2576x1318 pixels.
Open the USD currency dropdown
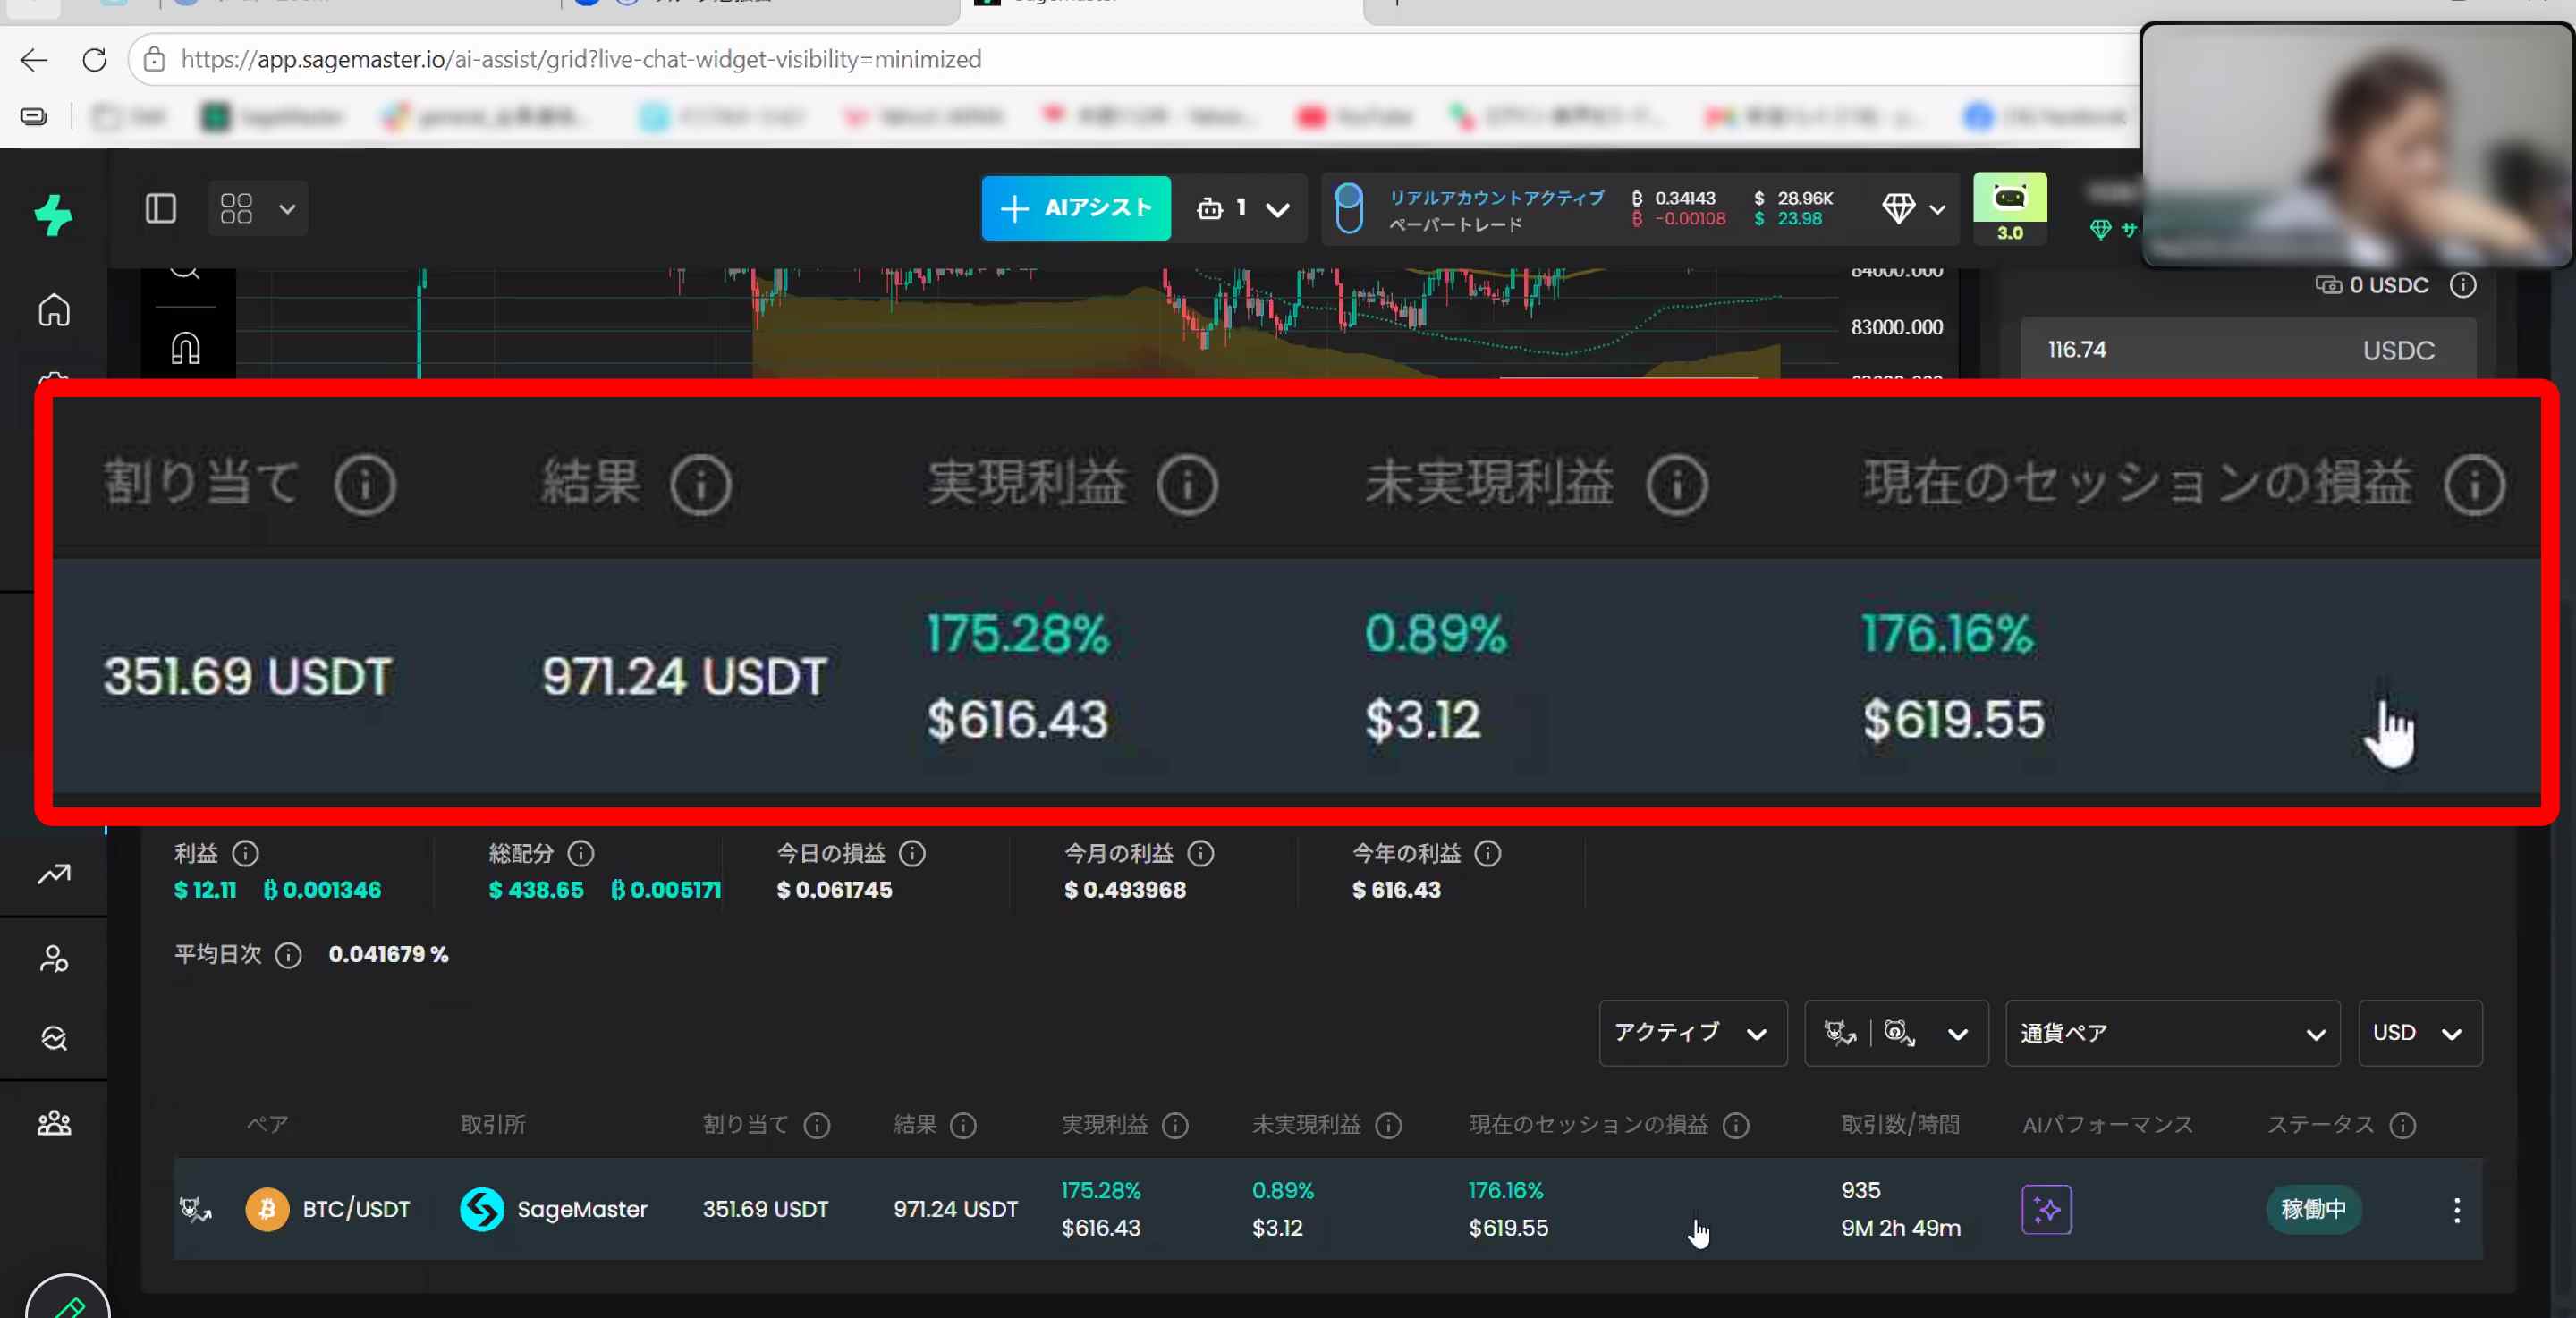(x=2419, y=1033)
